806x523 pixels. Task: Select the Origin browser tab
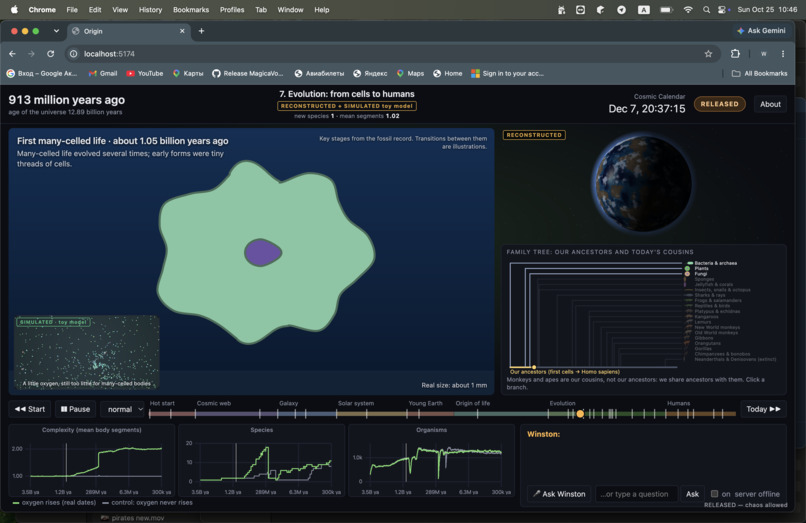[x=129, y=31]
